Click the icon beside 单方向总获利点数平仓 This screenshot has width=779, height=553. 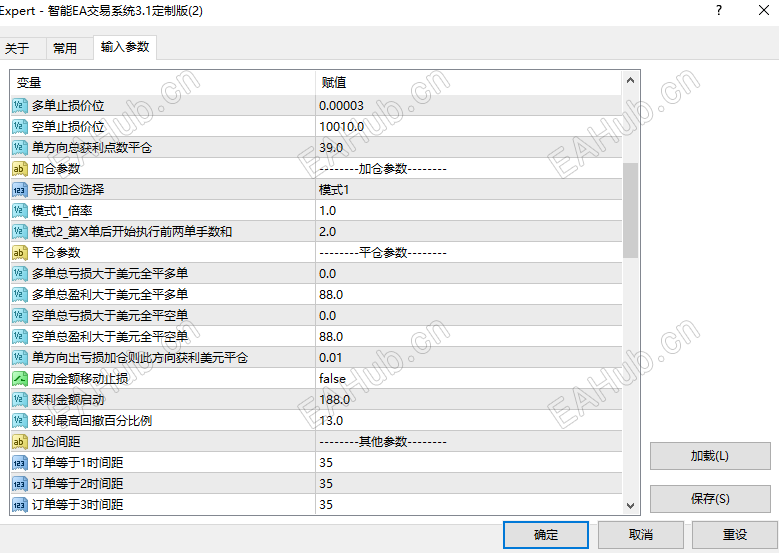pos(19,148)
